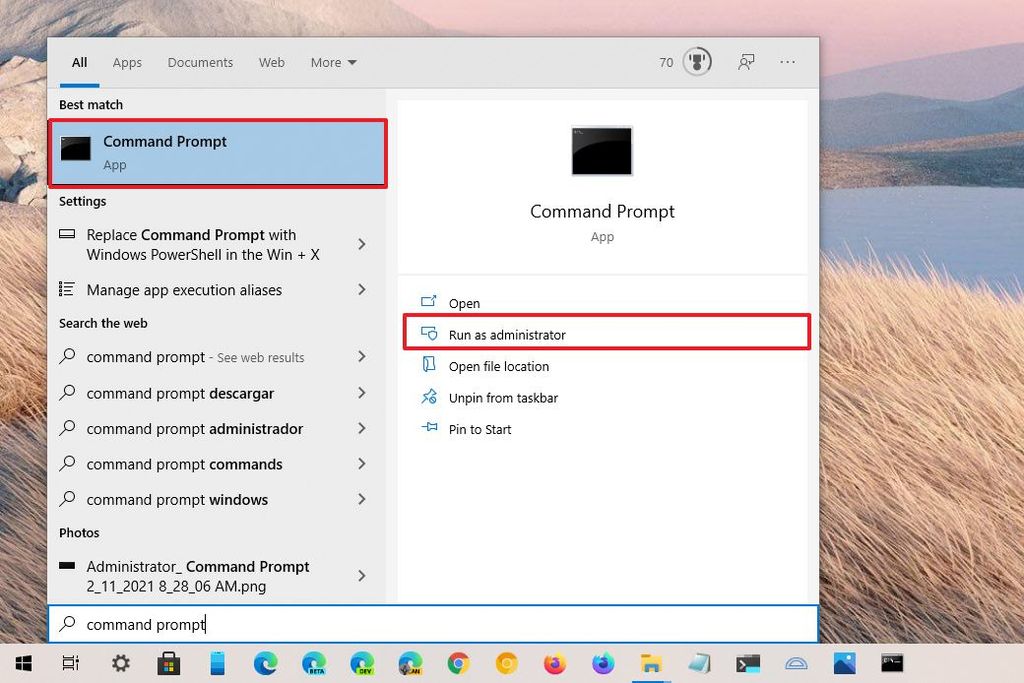Launch Microsoft Store from the taskbar
1024x683 pixels.
[168, 663]
